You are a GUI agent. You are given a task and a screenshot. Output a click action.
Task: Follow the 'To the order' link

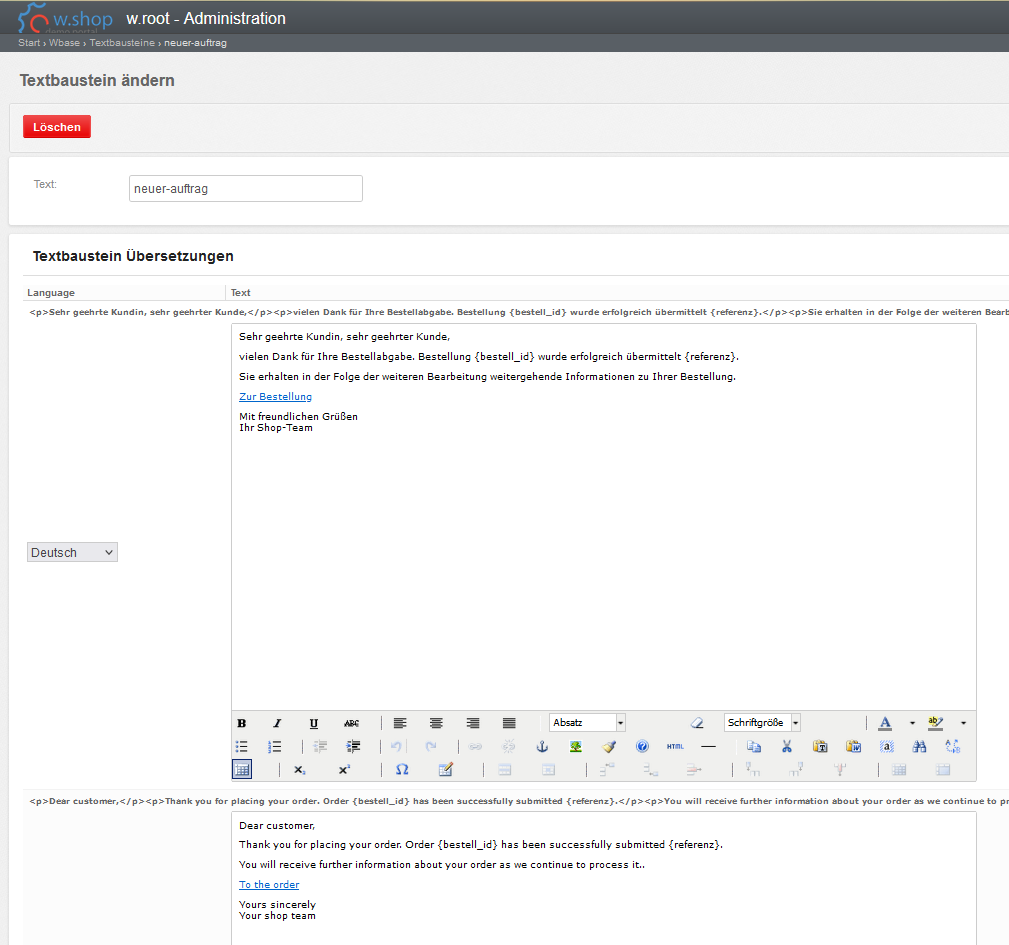[269, 885]
